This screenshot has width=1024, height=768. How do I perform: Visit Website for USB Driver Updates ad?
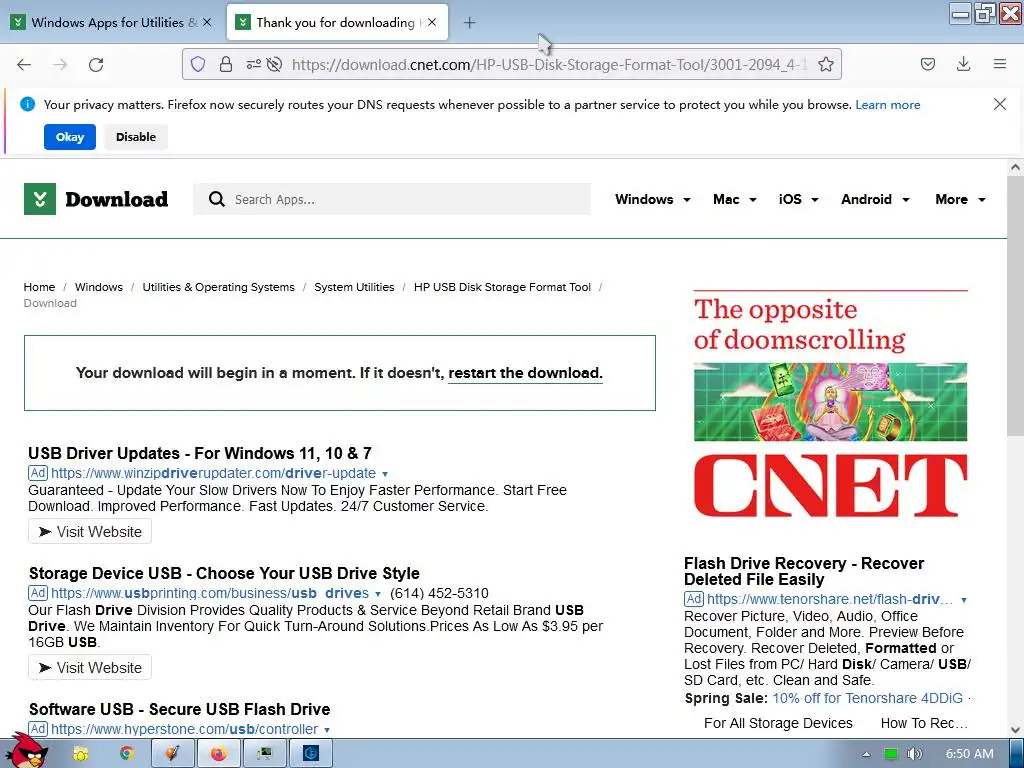click(90, 532)
